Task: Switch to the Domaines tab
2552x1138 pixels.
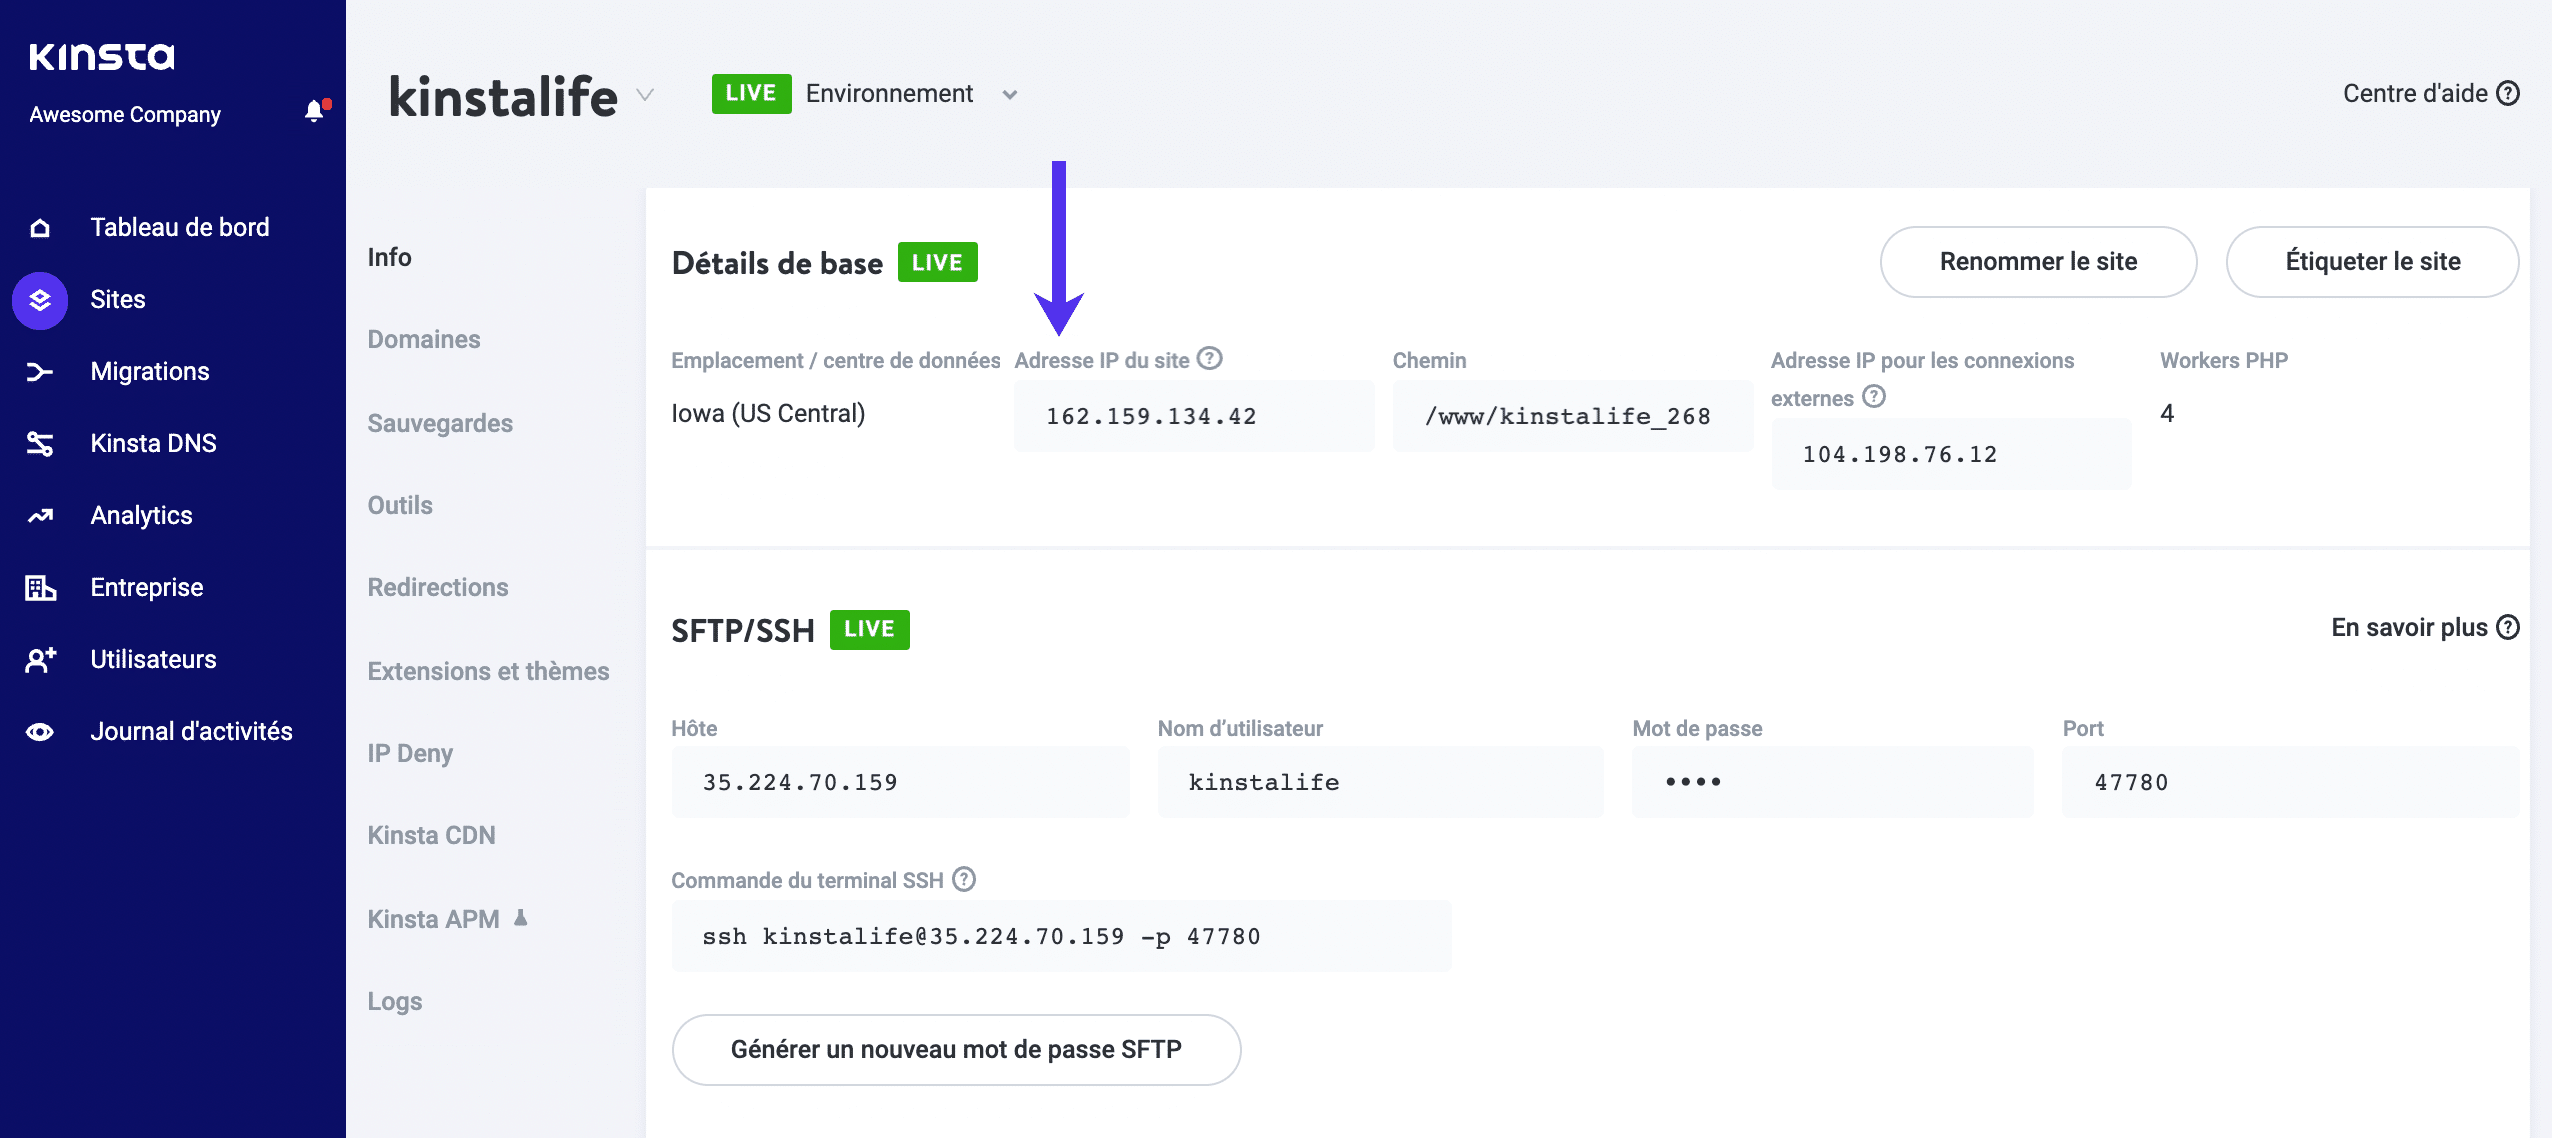Action: click(424, 339)
